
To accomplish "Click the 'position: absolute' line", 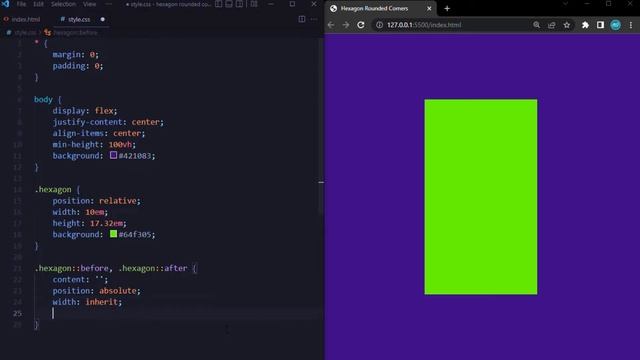I will (x=96, y=291).
